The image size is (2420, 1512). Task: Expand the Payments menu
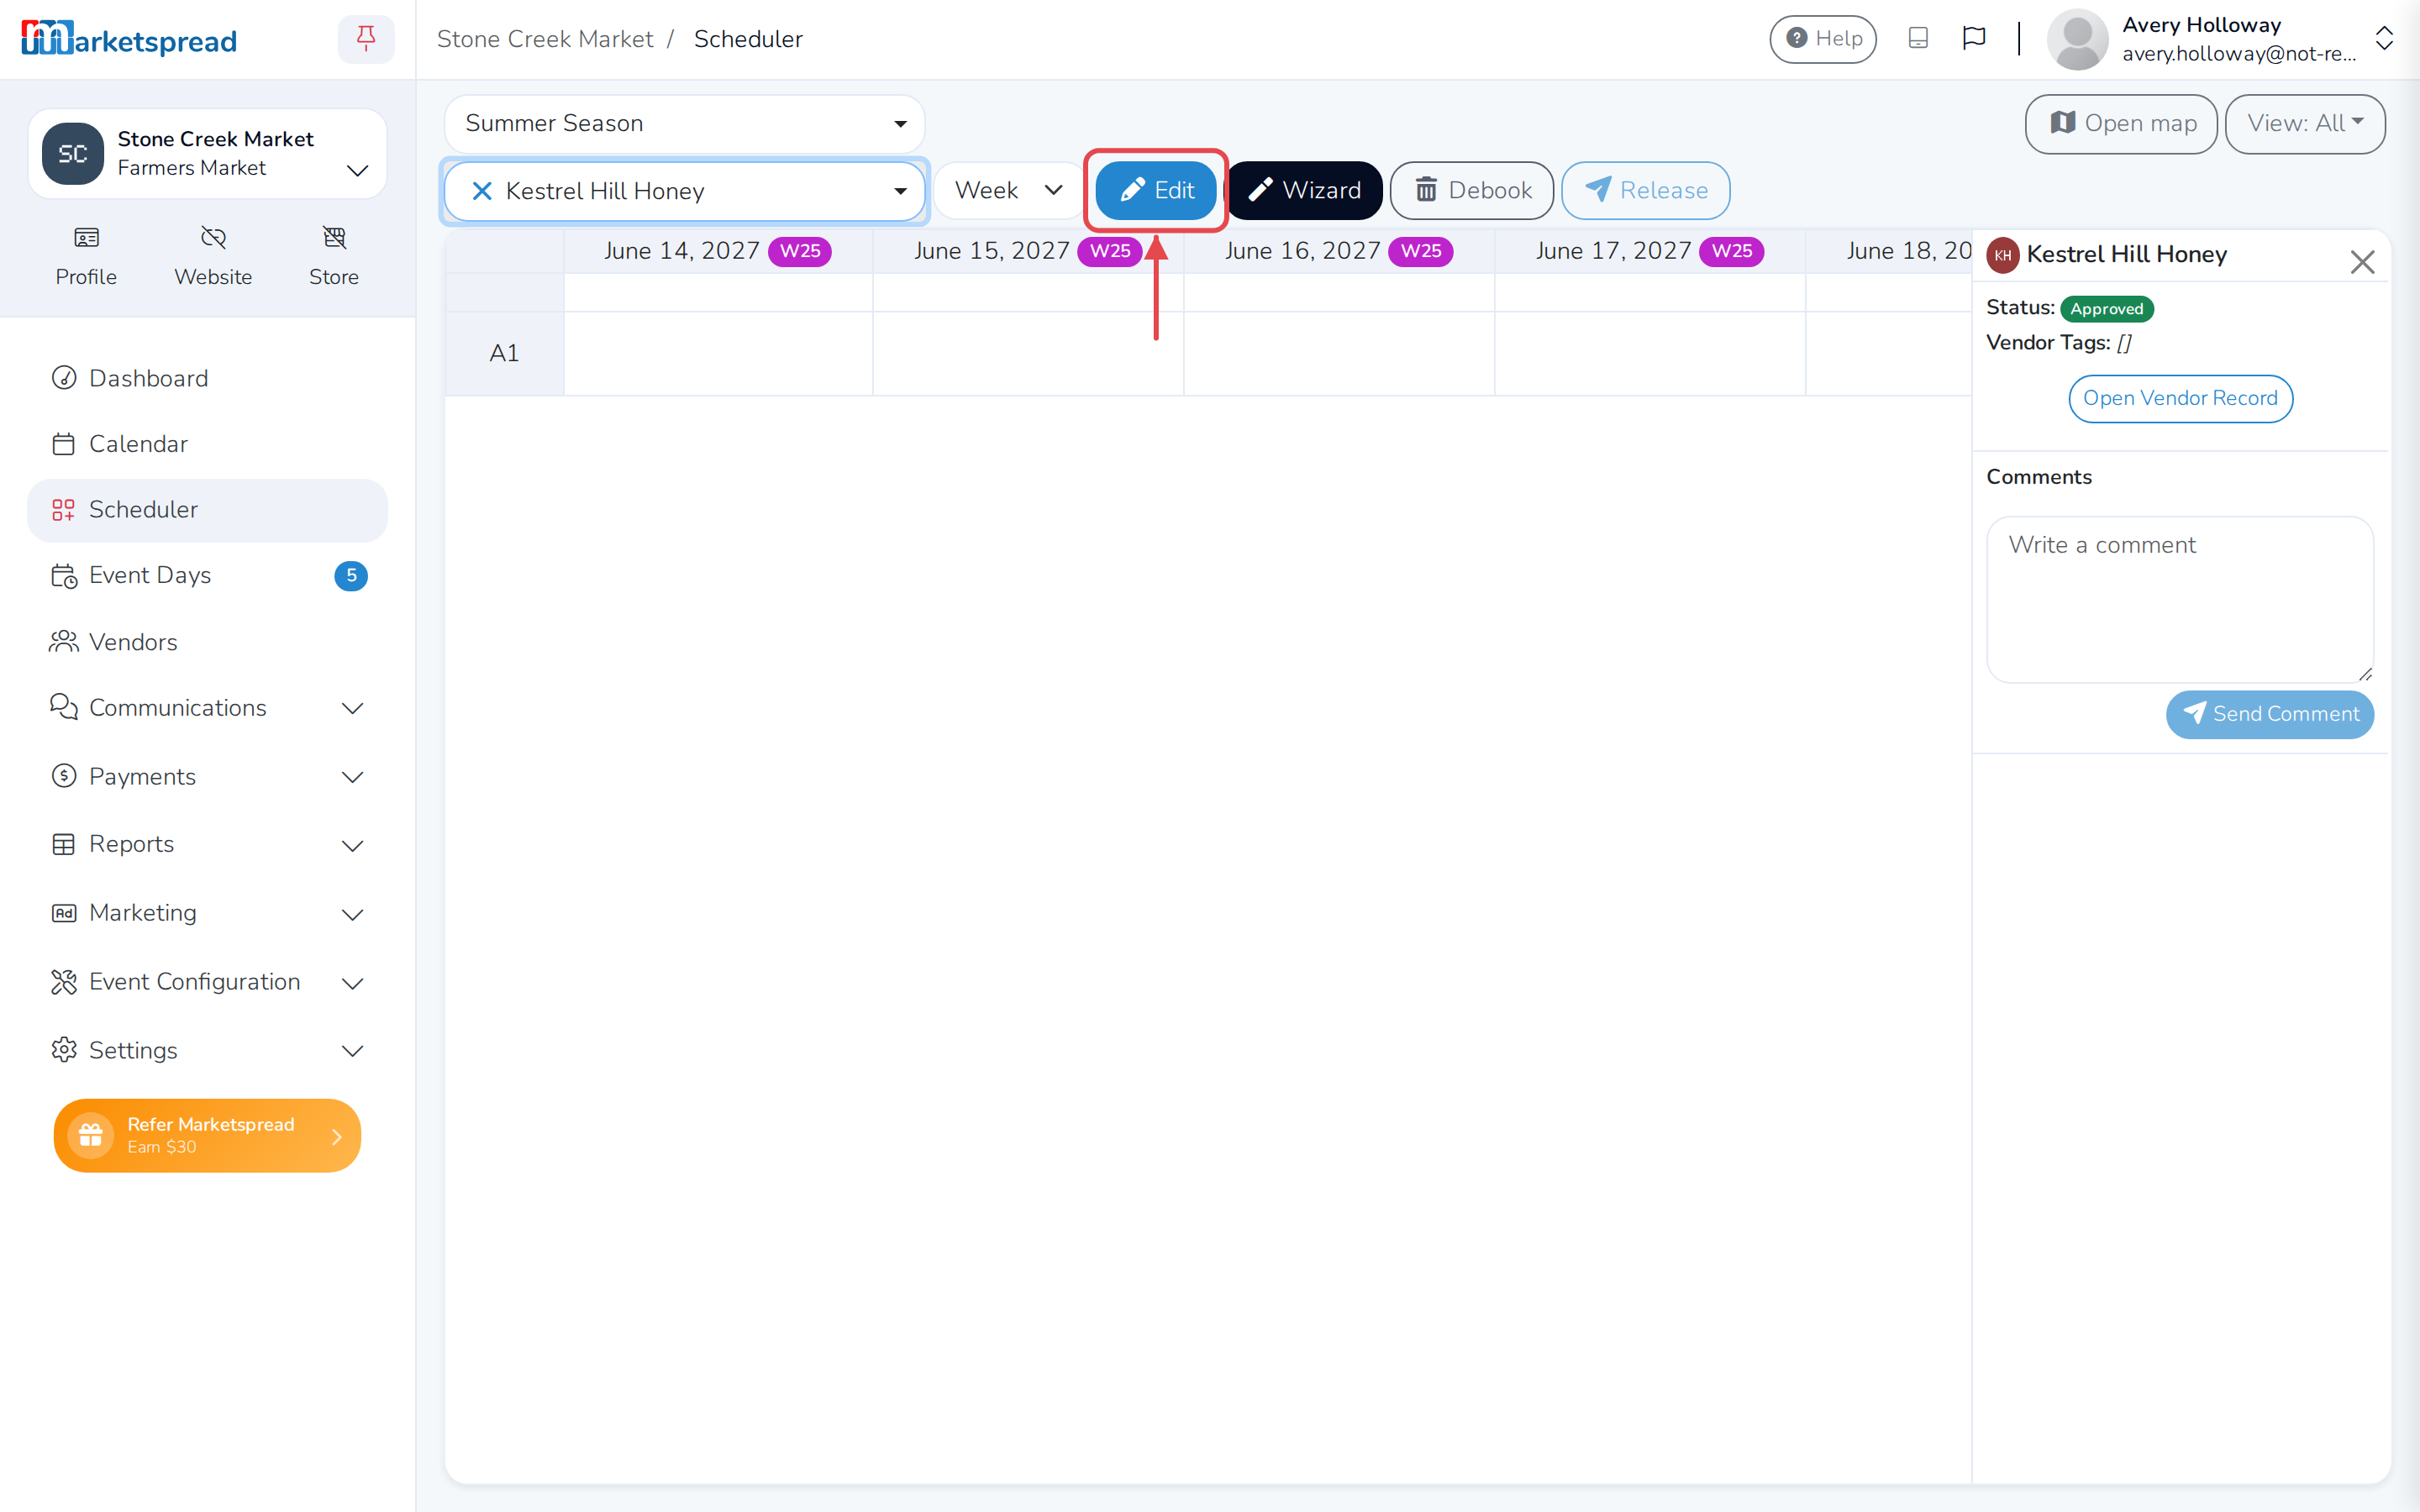click(207, 777)
